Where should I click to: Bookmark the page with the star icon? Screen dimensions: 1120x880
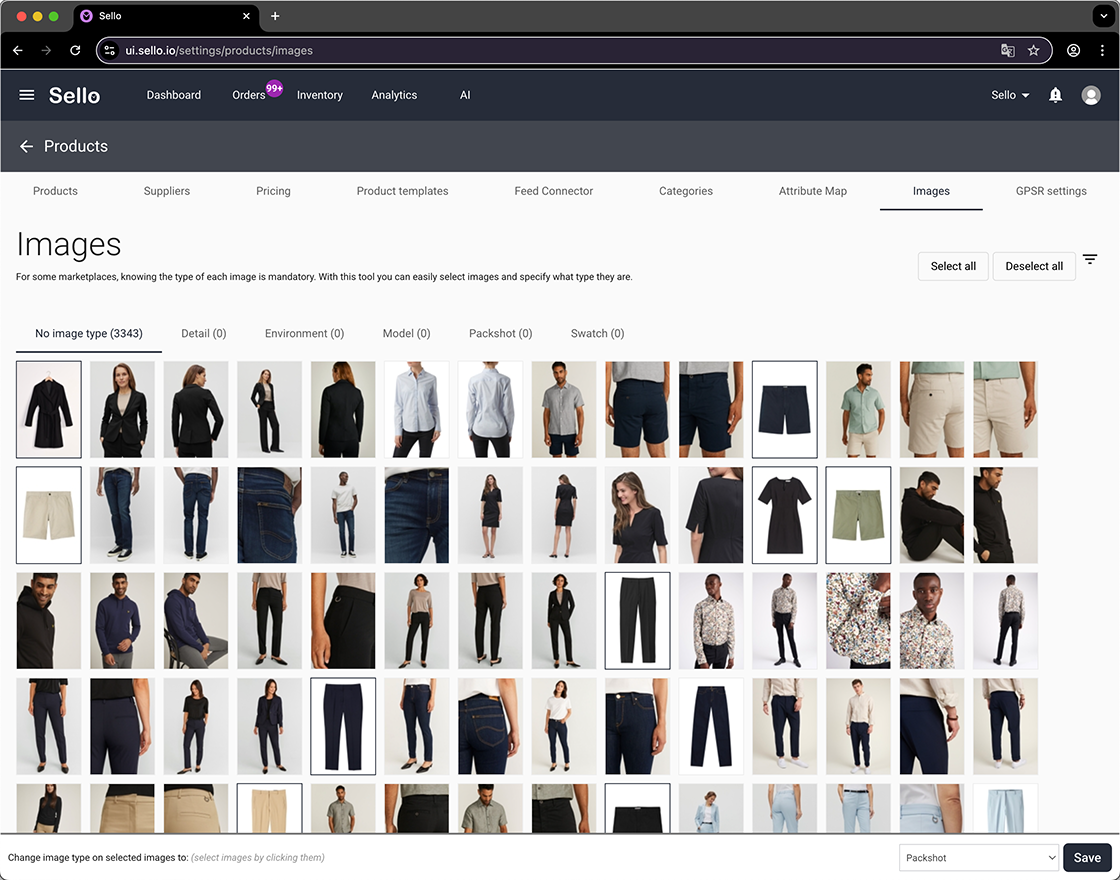[x=1034, y=49]
